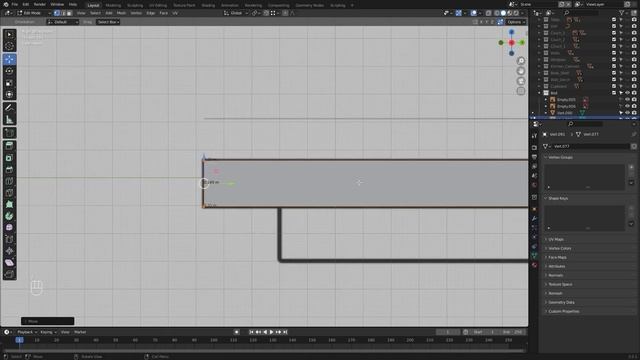Open the Render menu
Screen dimensions: 640x360
(x=40, y=4)
